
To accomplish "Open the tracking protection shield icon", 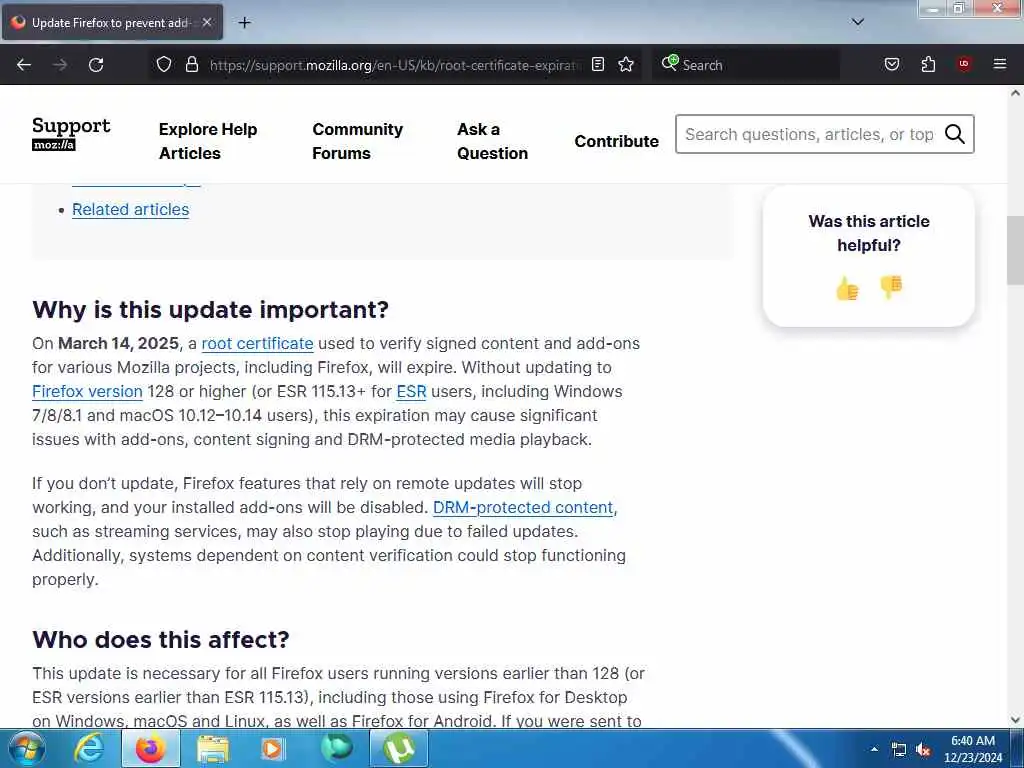I will (x=164, y=64).
